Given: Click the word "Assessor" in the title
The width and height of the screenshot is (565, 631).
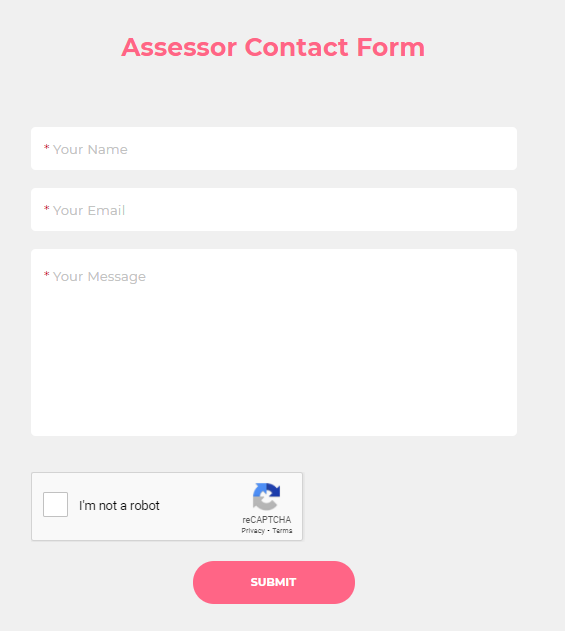Looking at the screenshot, I should click(179, 47).
